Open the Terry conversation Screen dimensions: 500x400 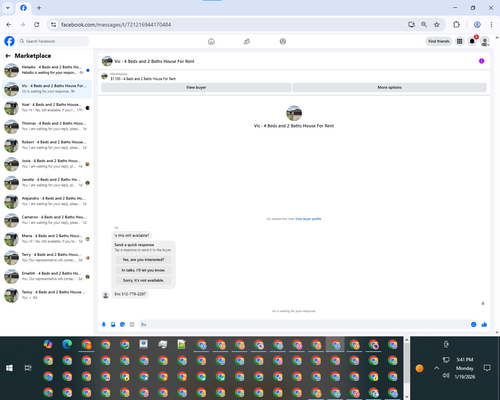coord(47,257)
